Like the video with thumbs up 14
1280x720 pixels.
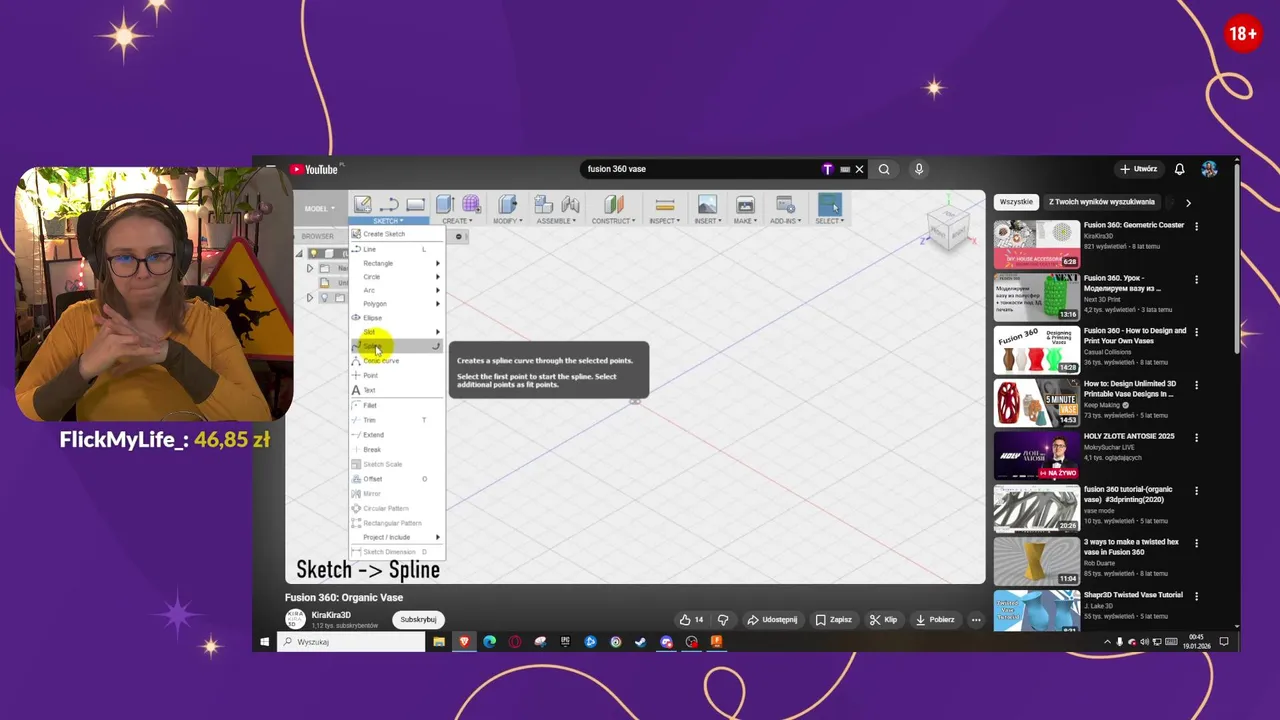(692, 620)
